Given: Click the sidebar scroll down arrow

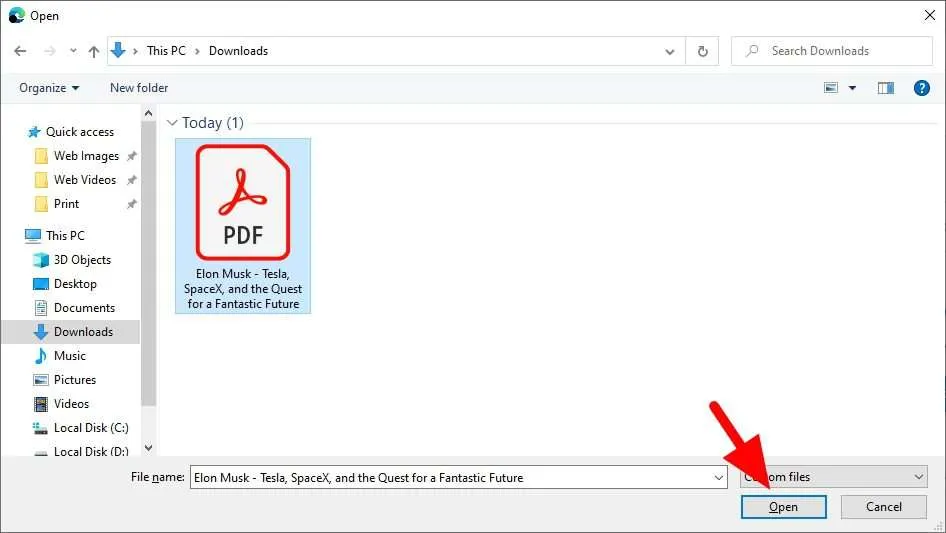Looking at the screenshot, I should (148, 448).
